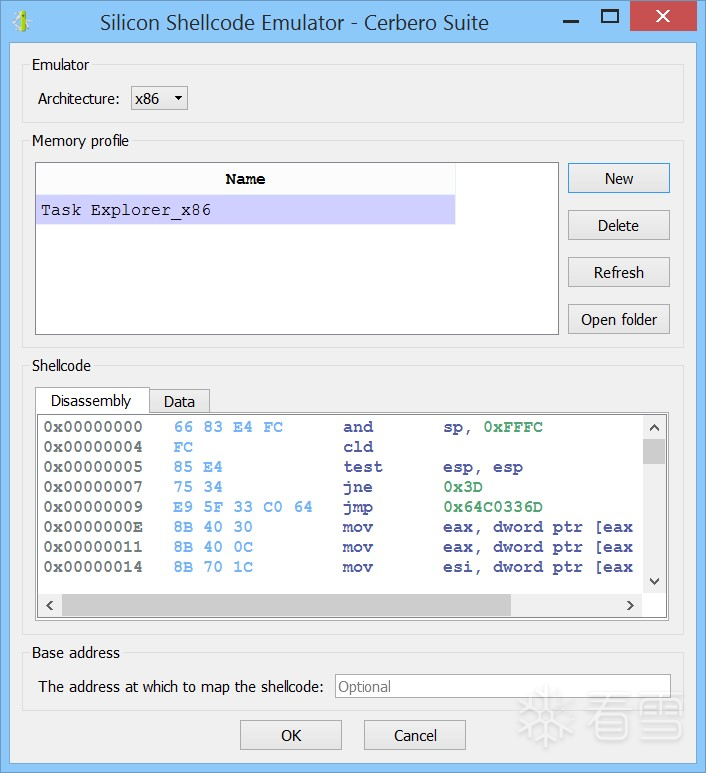706x773 pixels.
Task: Click the scroll left arrow in disassembly view
Action: [50, 605]
